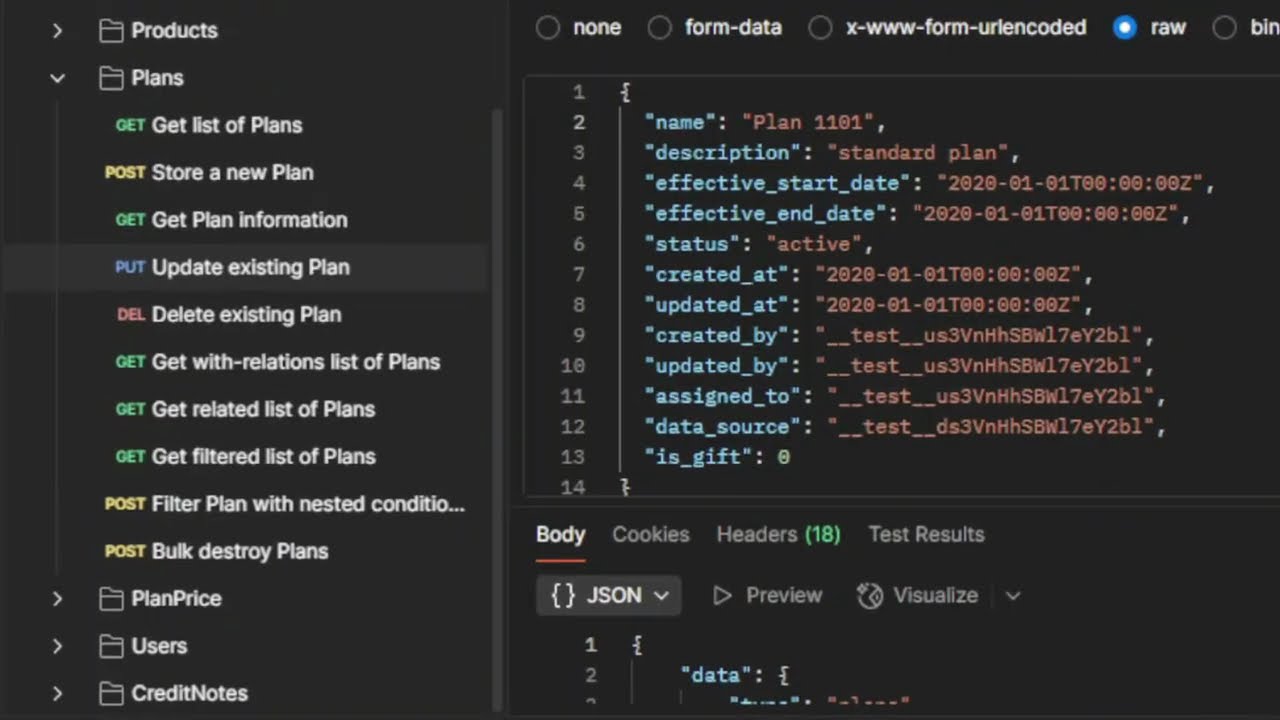Click the Visualize button
Image resolution: width=1280 pixels, height=720 pixels.
(x=917, y=596)
